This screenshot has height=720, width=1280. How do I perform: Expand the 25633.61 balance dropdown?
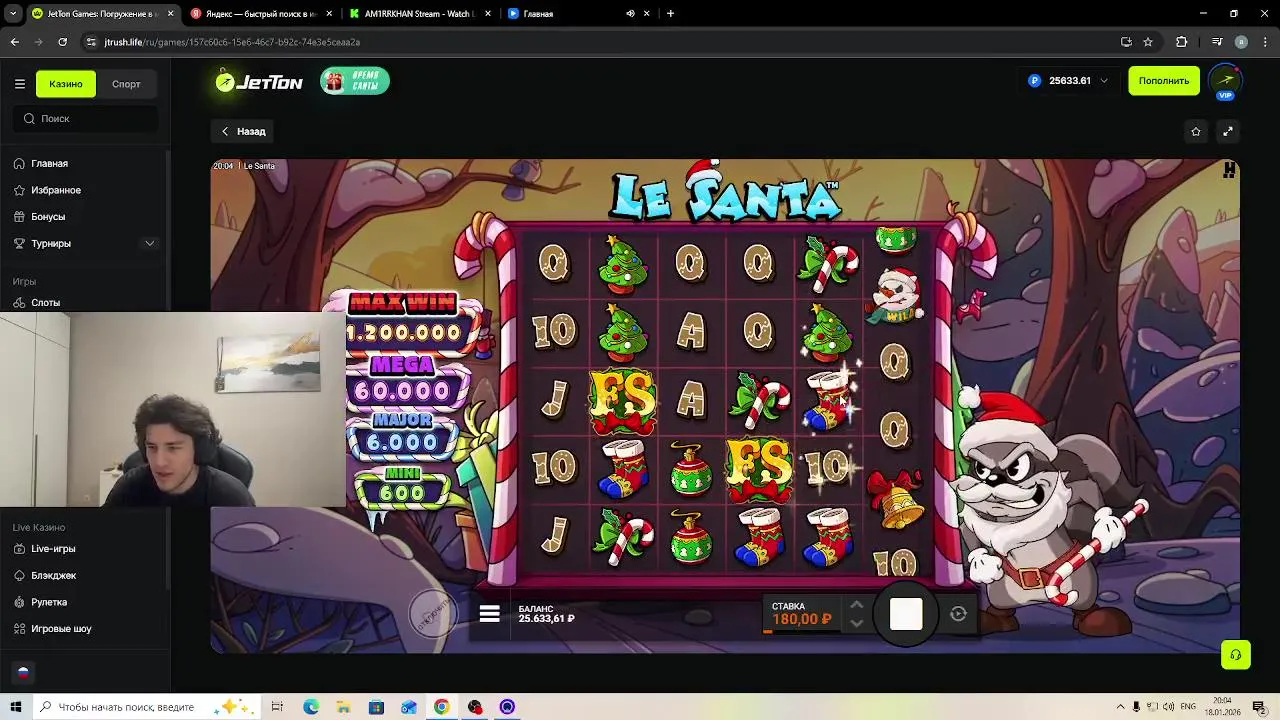1068,81
